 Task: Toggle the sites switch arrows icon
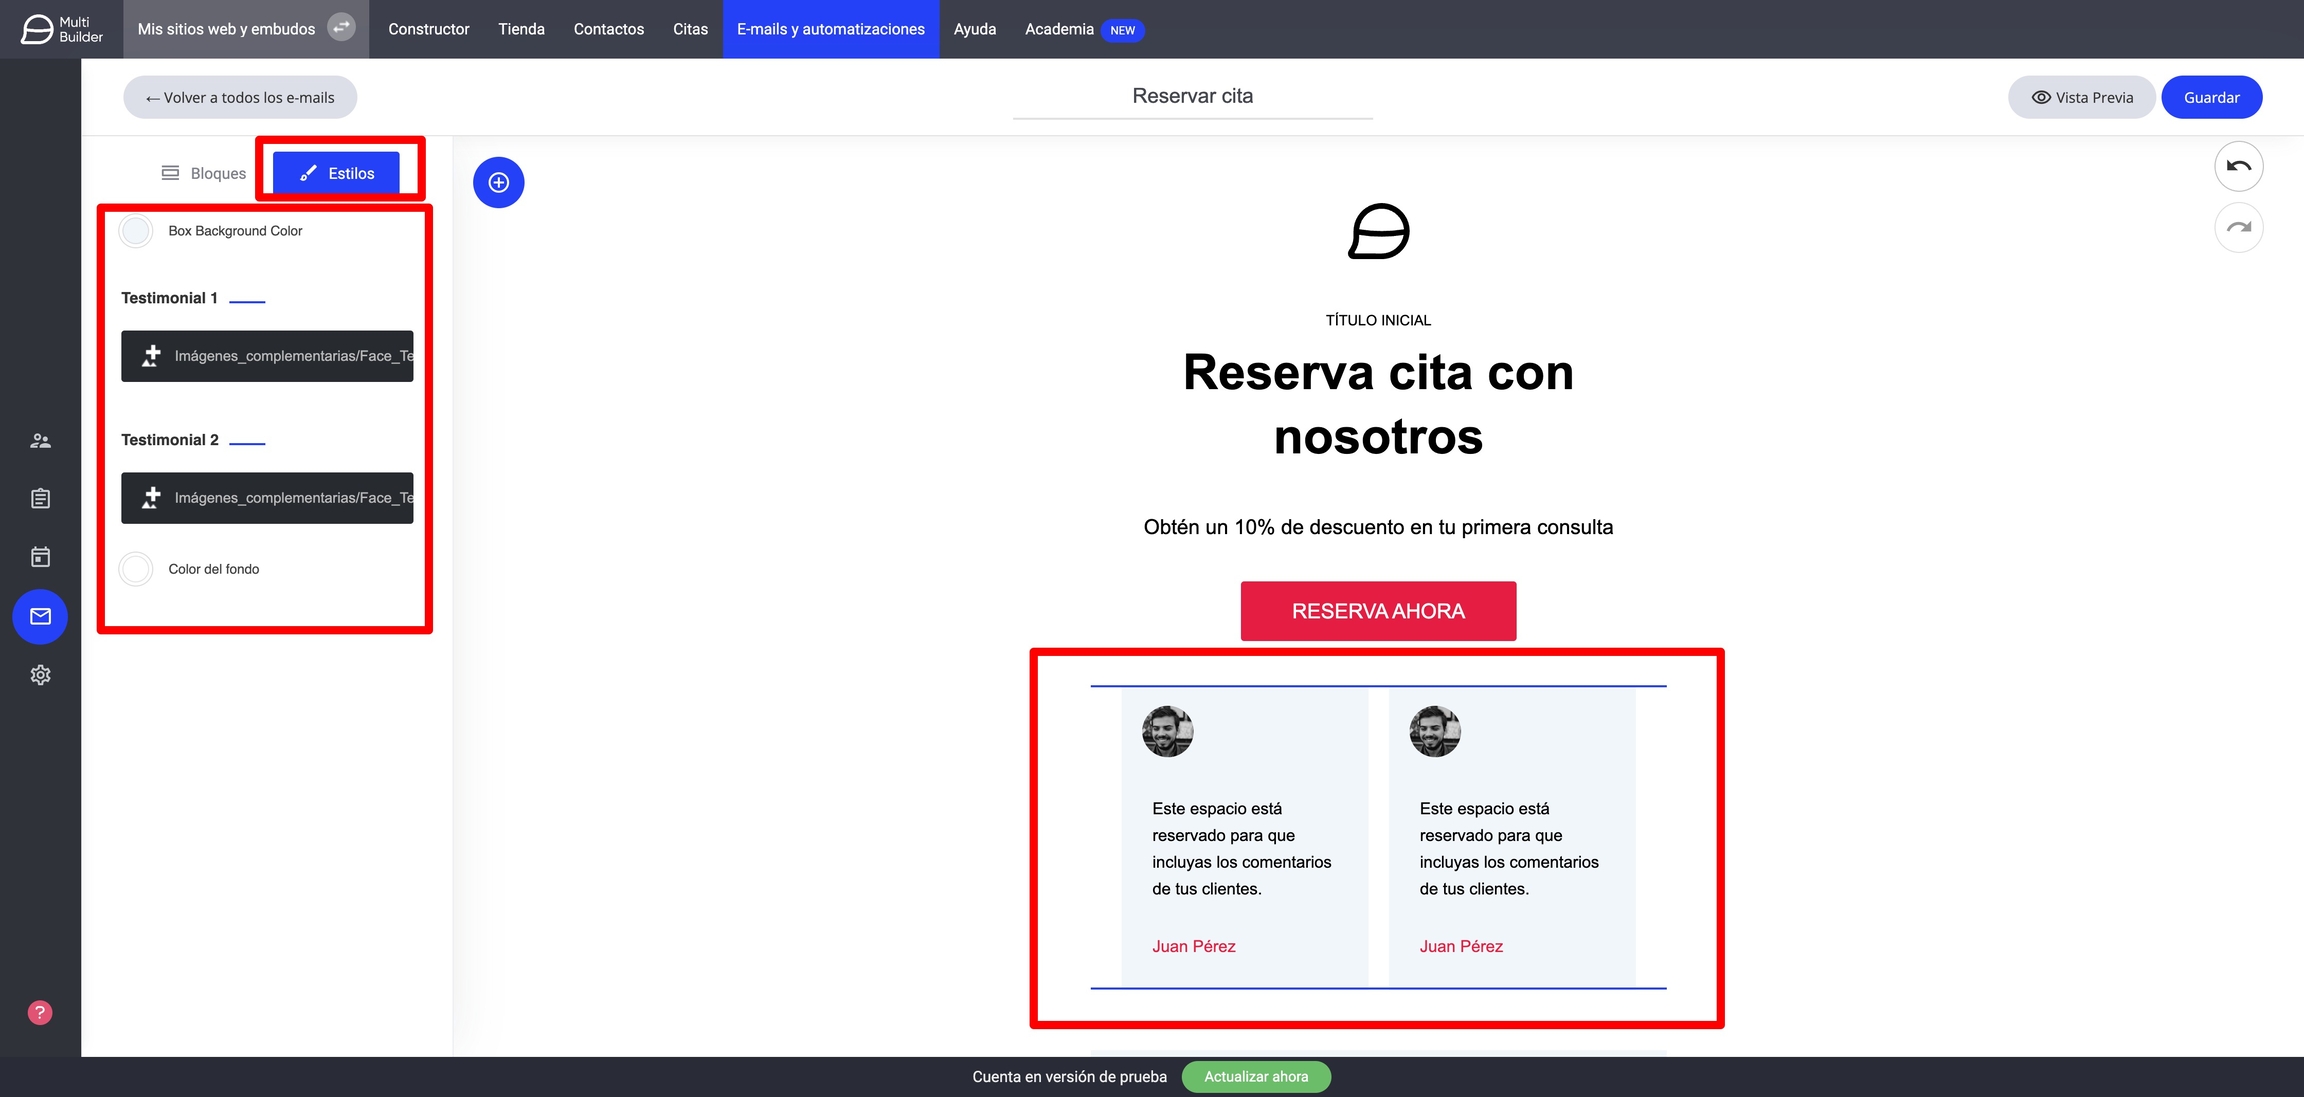(x=342, y=28)
